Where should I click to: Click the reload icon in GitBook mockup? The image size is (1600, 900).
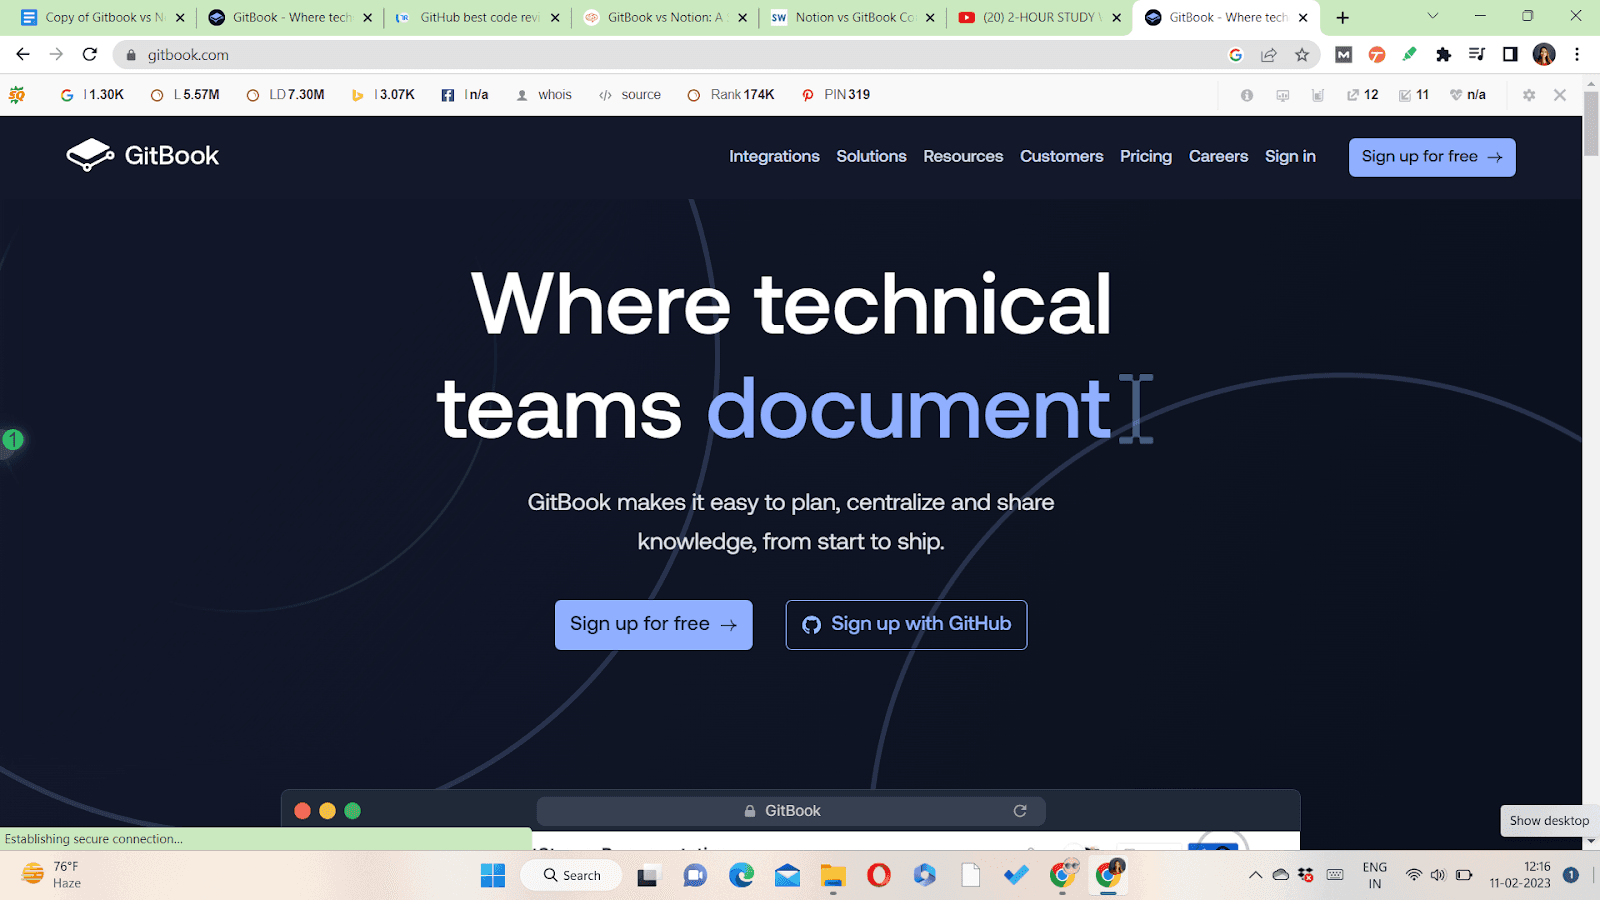point(1020,811)
